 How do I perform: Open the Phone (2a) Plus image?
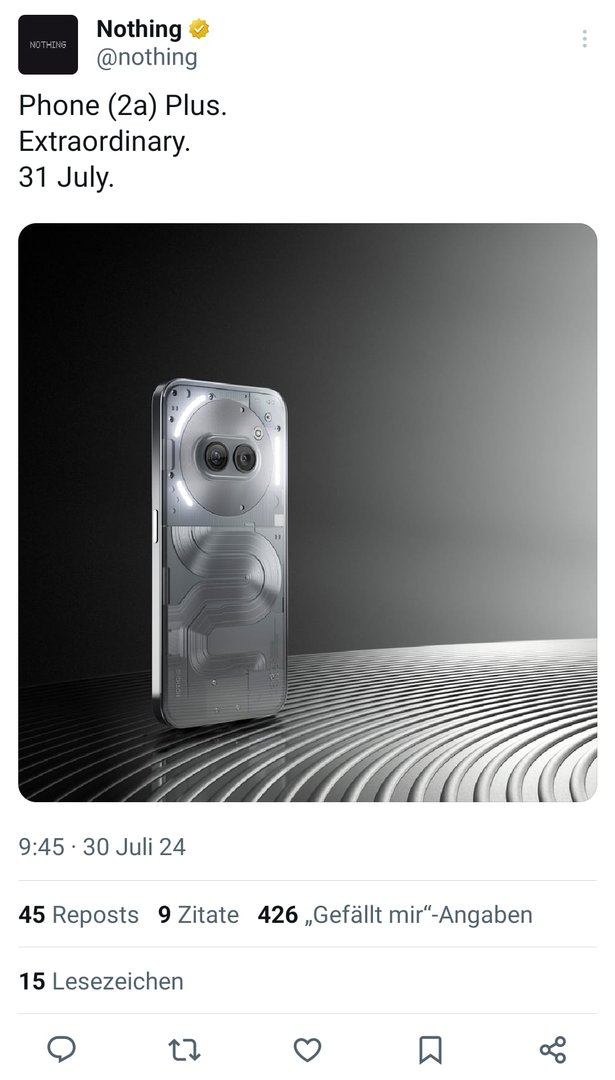pos(307,512)
